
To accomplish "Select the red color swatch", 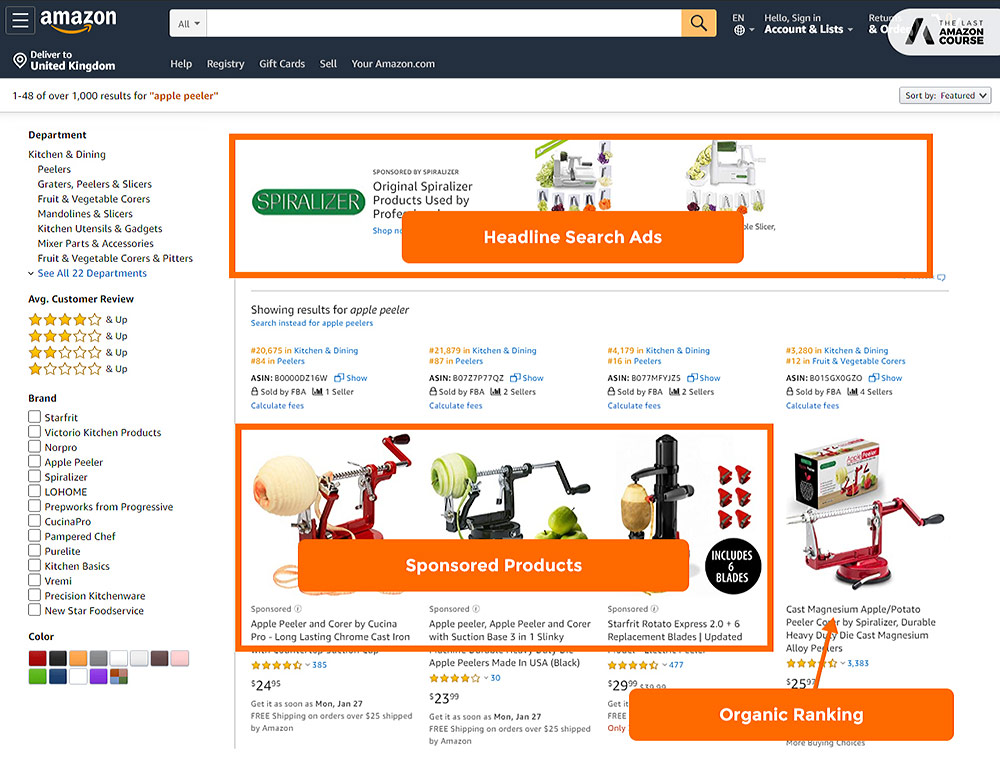I will [x=38, y=658].
